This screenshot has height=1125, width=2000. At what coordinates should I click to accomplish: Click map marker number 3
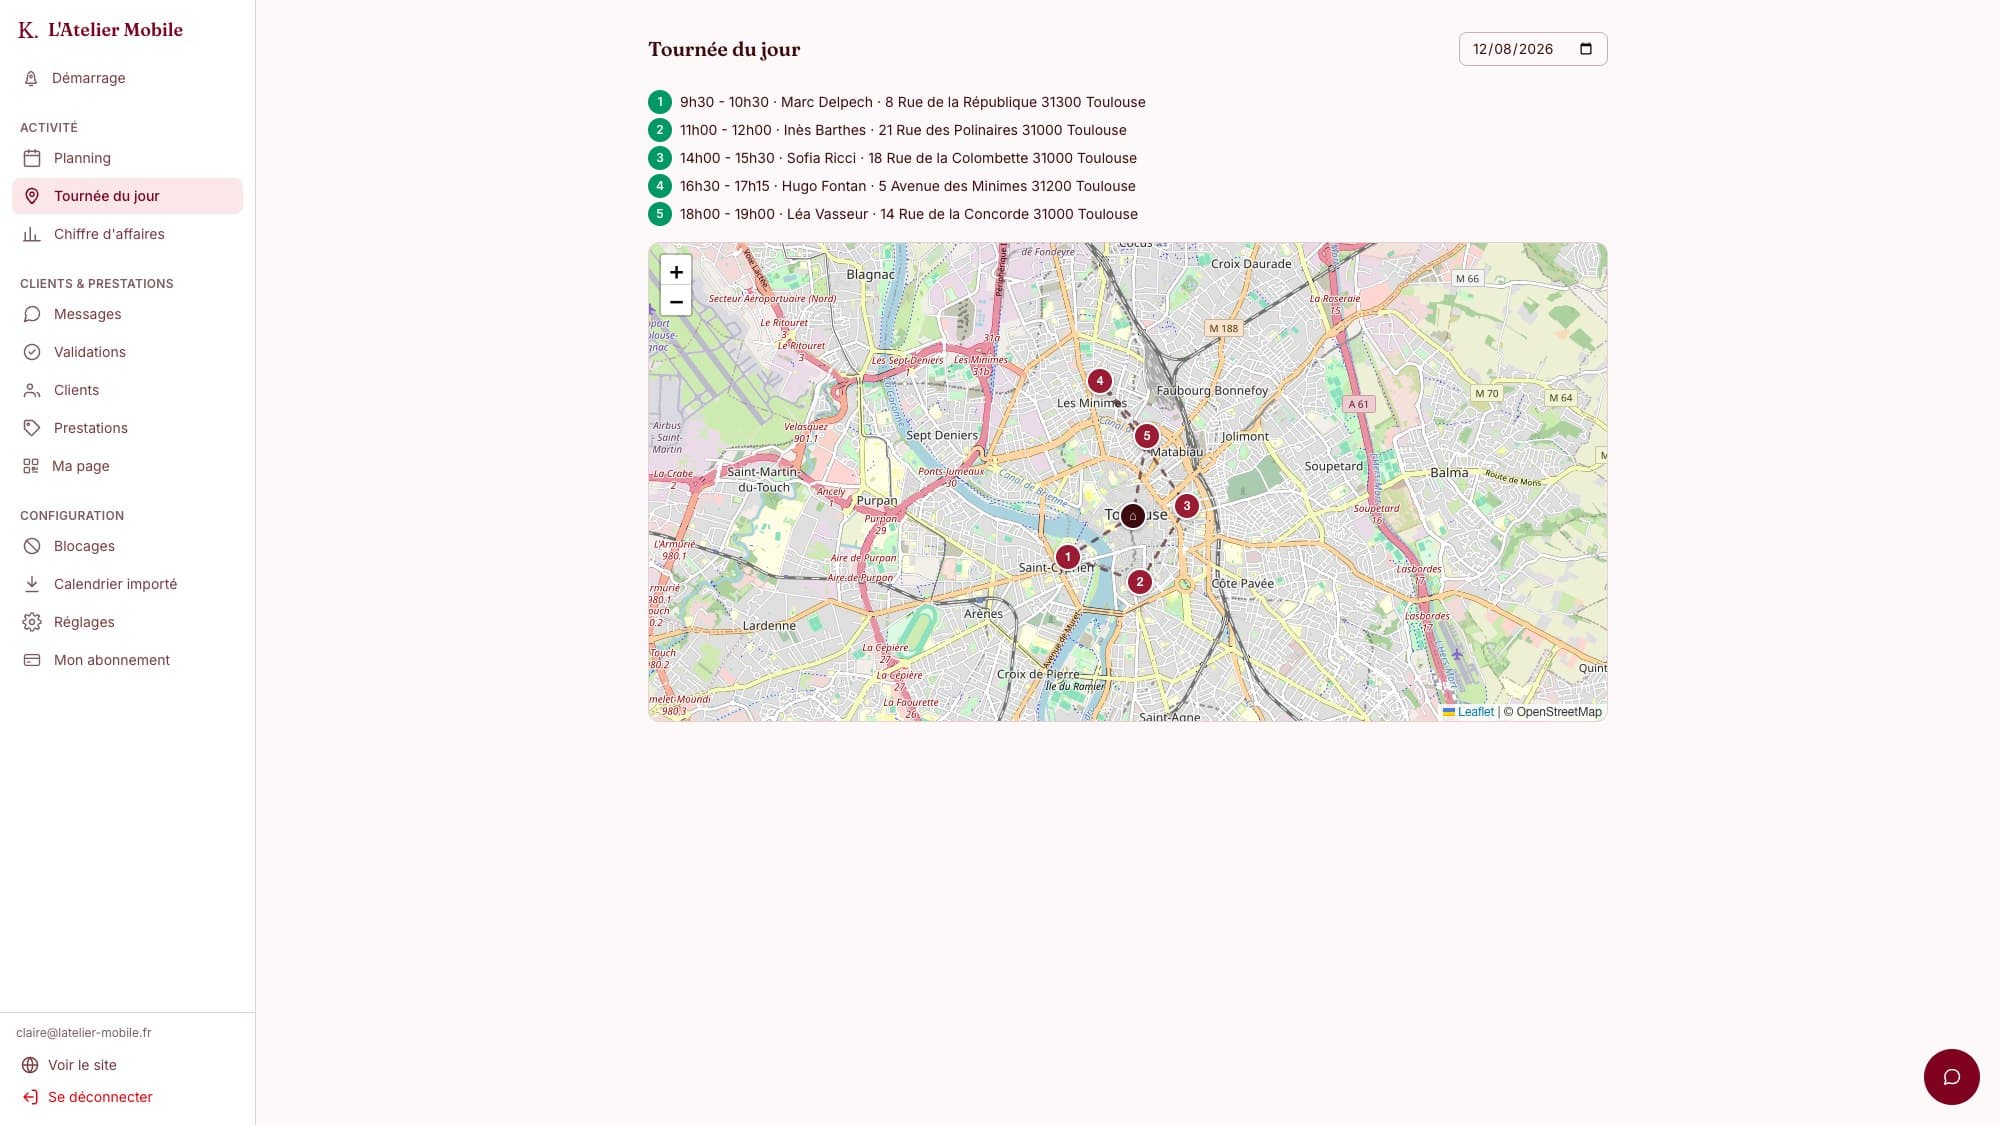[x=1187, y=506]
